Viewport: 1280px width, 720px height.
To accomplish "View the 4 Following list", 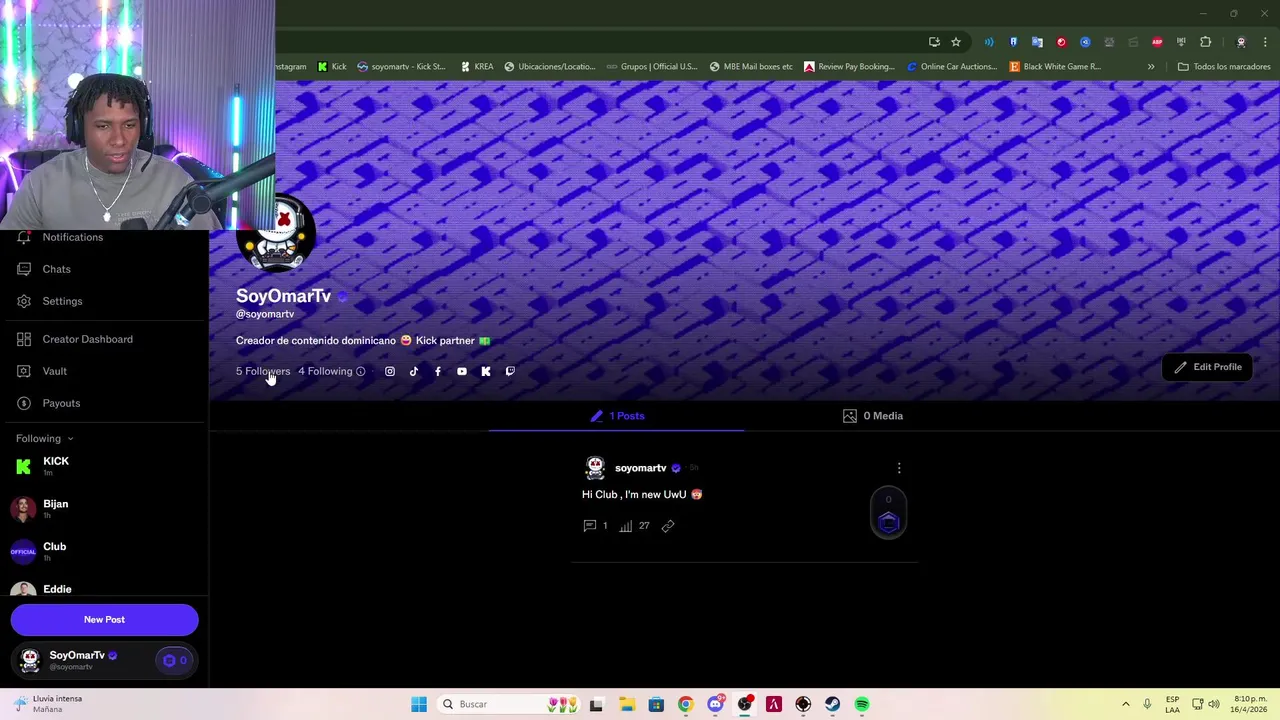I will point(325,371).
